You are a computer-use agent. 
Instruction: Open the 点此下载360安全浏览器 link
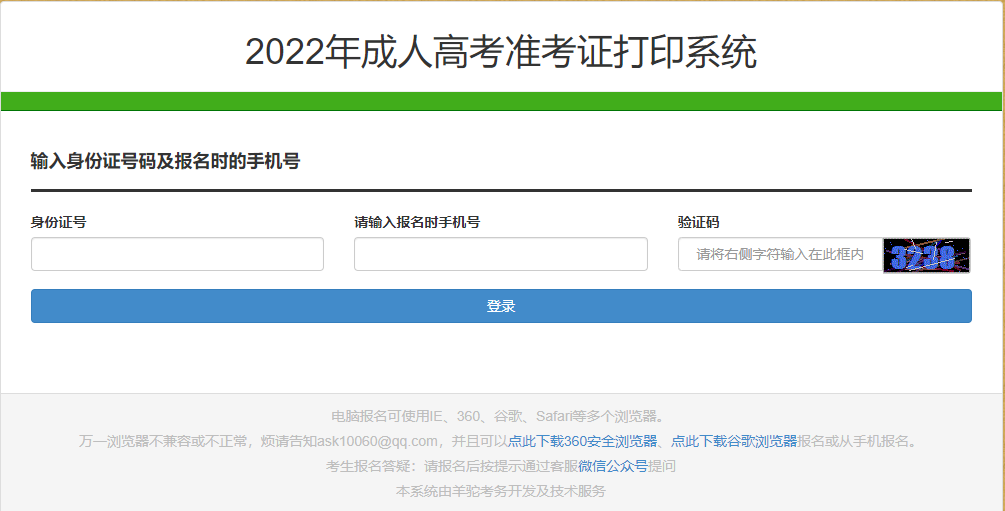click(x=582, y=441)
